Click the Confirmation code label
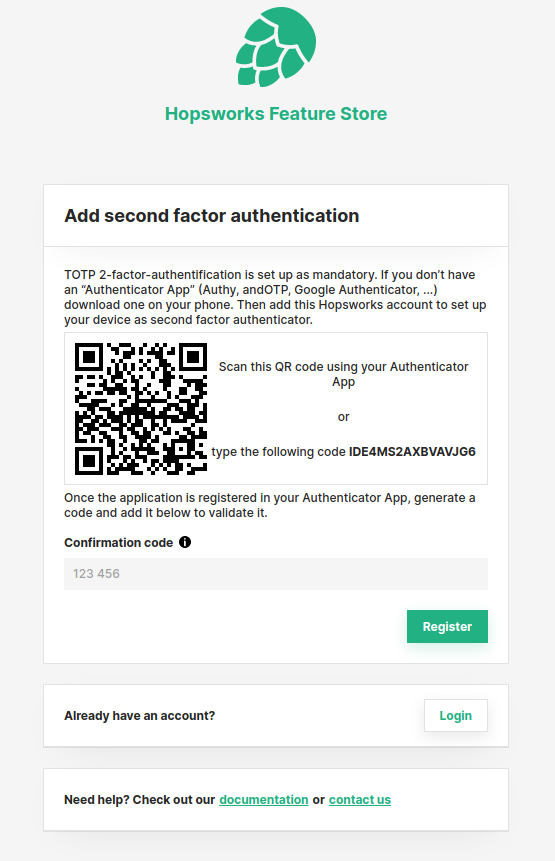 (119, 543)
